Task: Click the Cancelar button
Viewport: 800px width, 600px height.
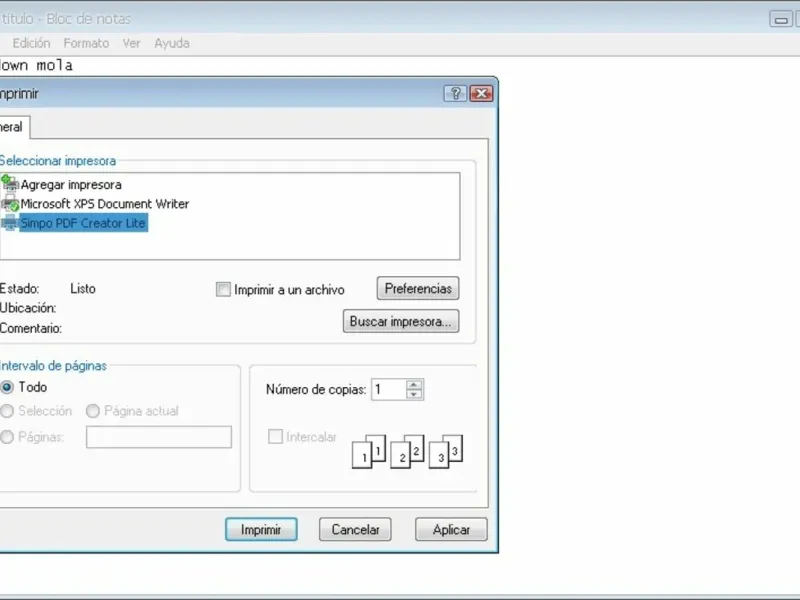Action: [355, 530]
